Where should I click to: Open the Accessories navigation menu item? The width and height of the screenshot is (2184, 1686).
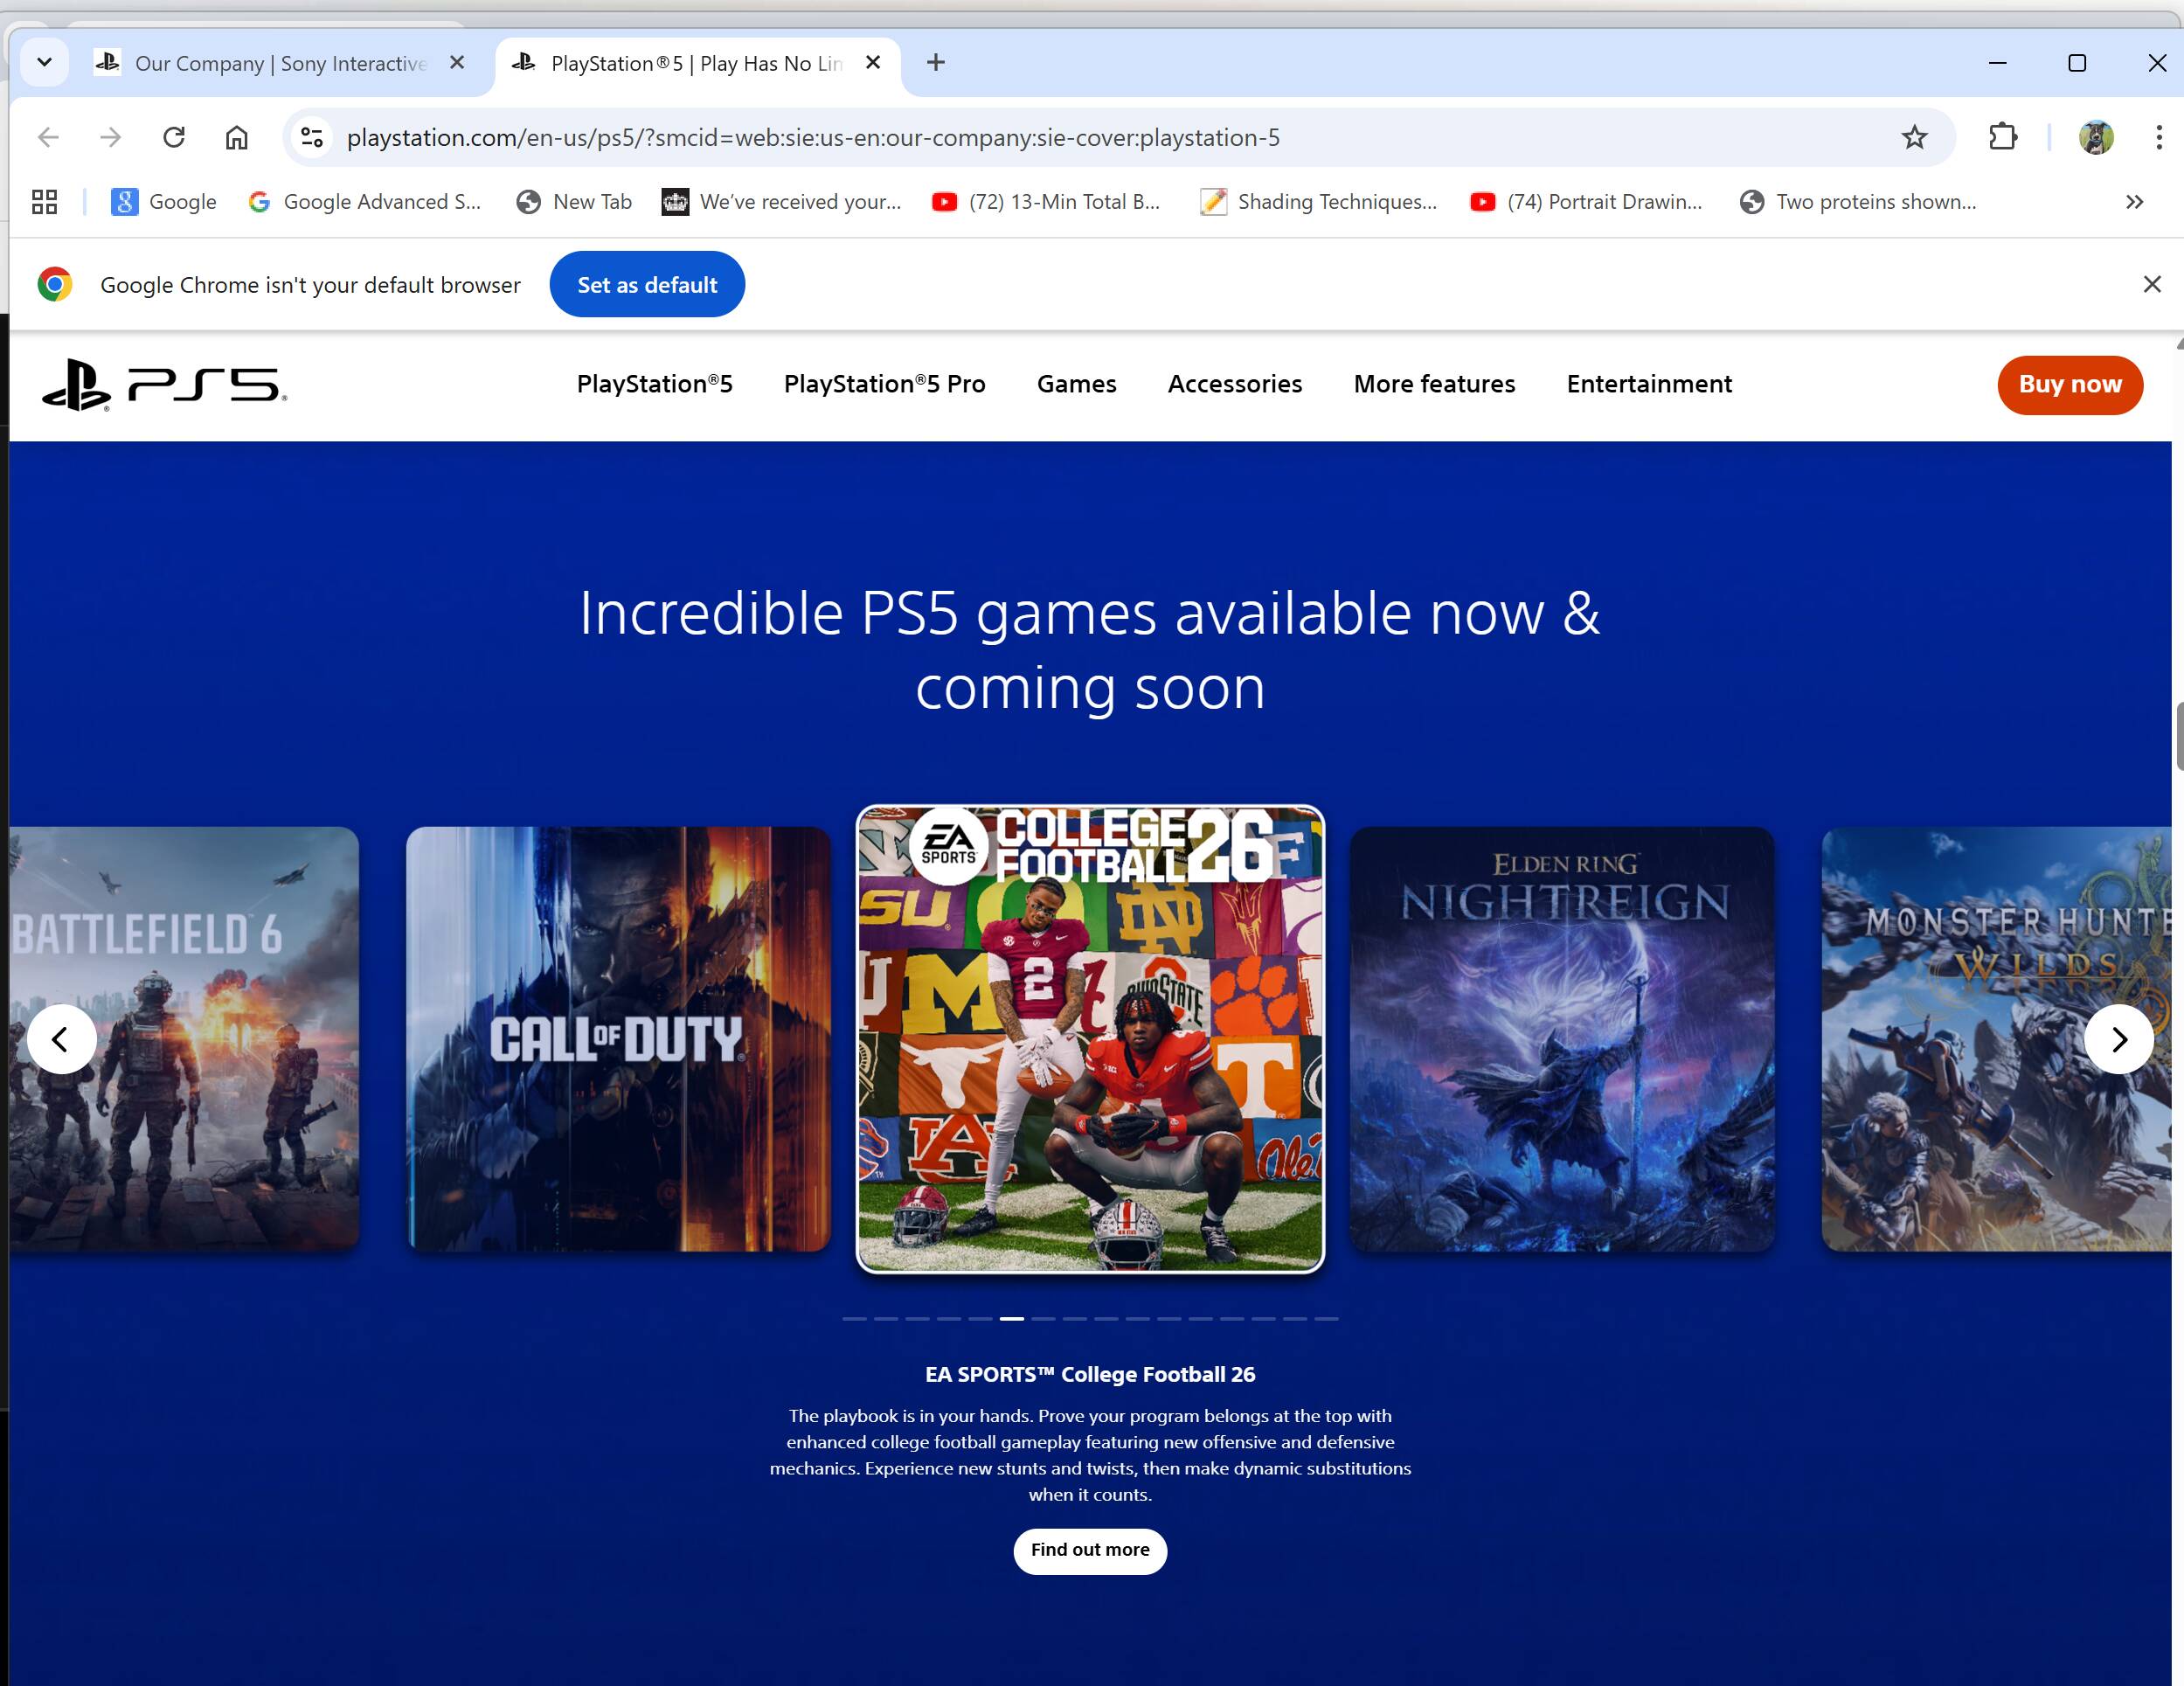point(1234,384)
